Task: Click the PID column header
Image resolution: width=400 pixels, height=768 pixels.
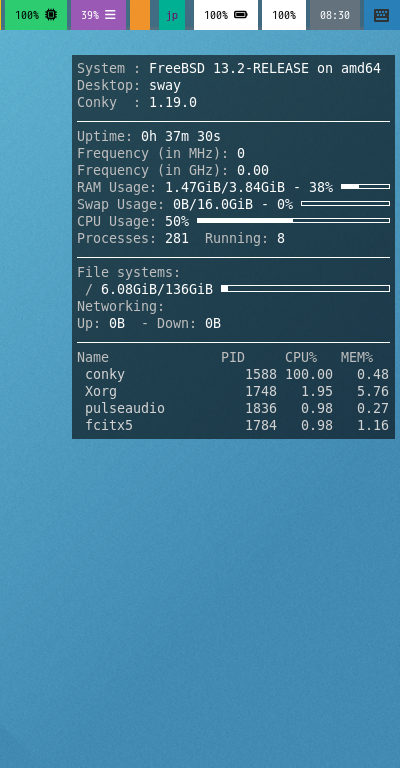Action: coord(233,358)
